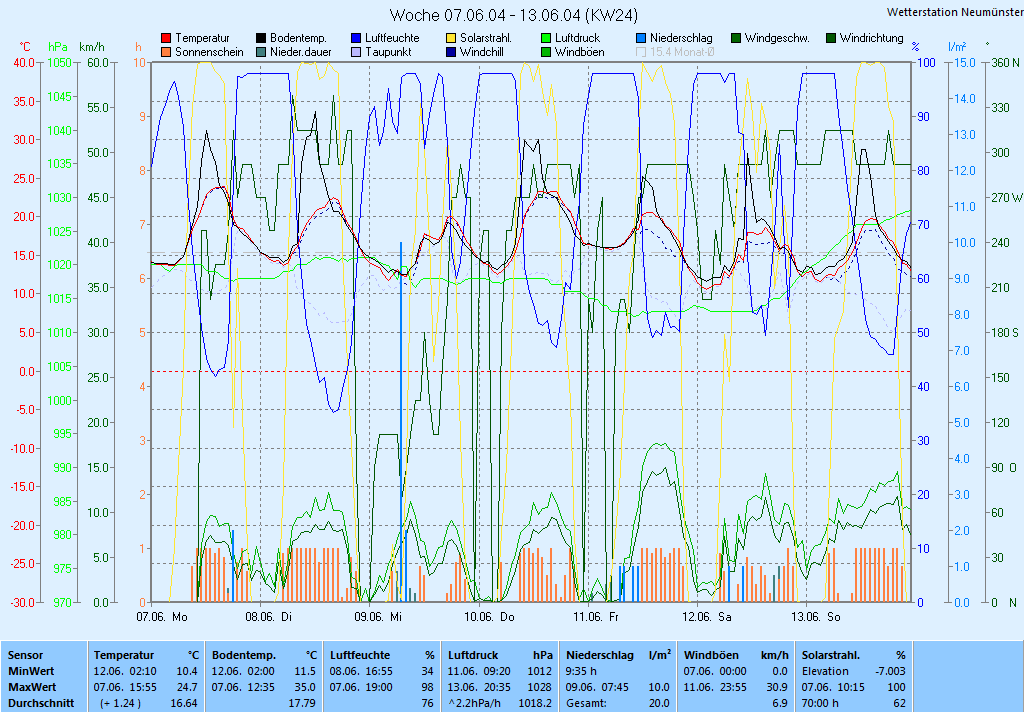Click the yellow Solarstrahl. legend swatch
1024x712 pixels.
coord(451,39)
